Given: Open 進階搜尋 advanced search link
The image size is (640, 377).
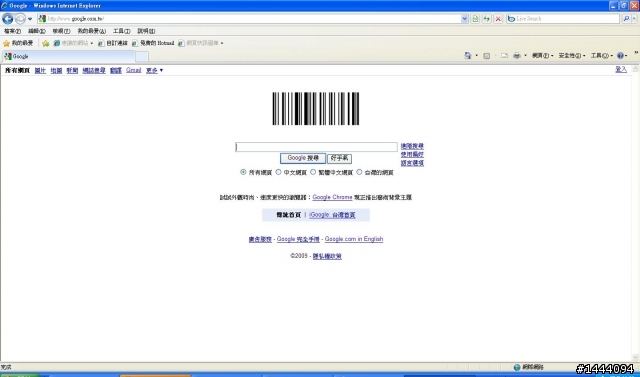Looking at the screenshot, I should (412, 146).
